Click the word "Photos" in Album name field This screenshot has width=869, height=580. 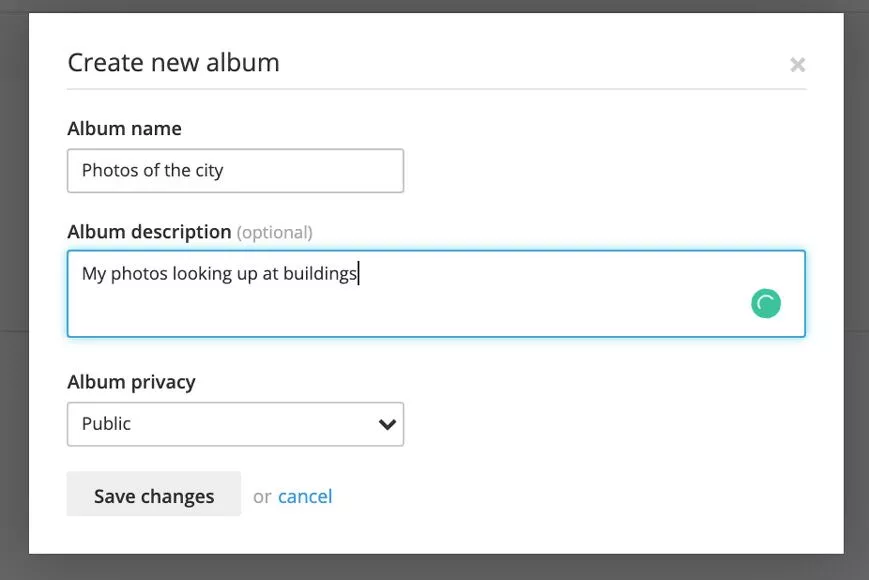pos(110,171)
